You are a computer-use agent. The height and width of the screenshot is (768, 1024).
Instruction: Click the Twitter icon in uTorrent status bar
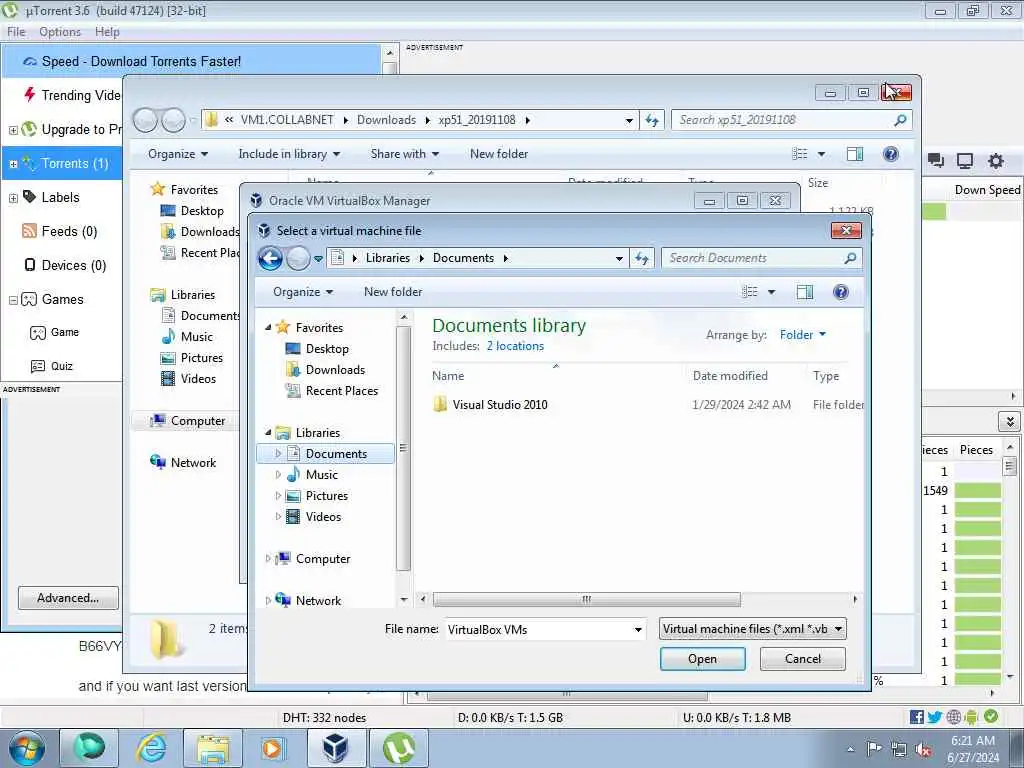click(935, 717)
